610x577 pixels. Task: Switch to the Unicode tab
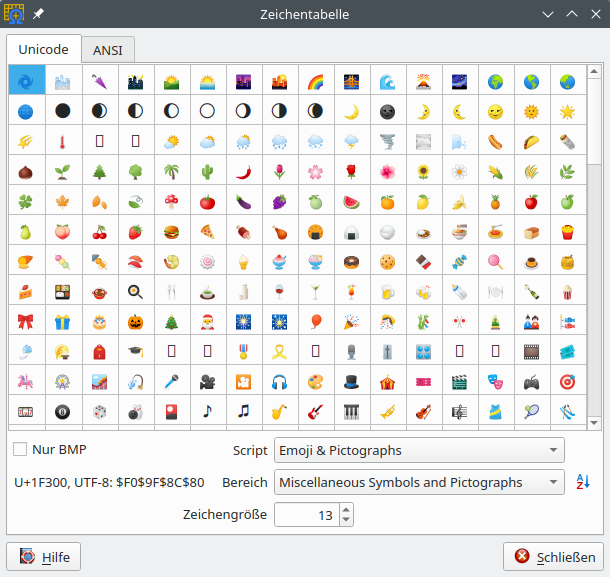pos(43,49)
